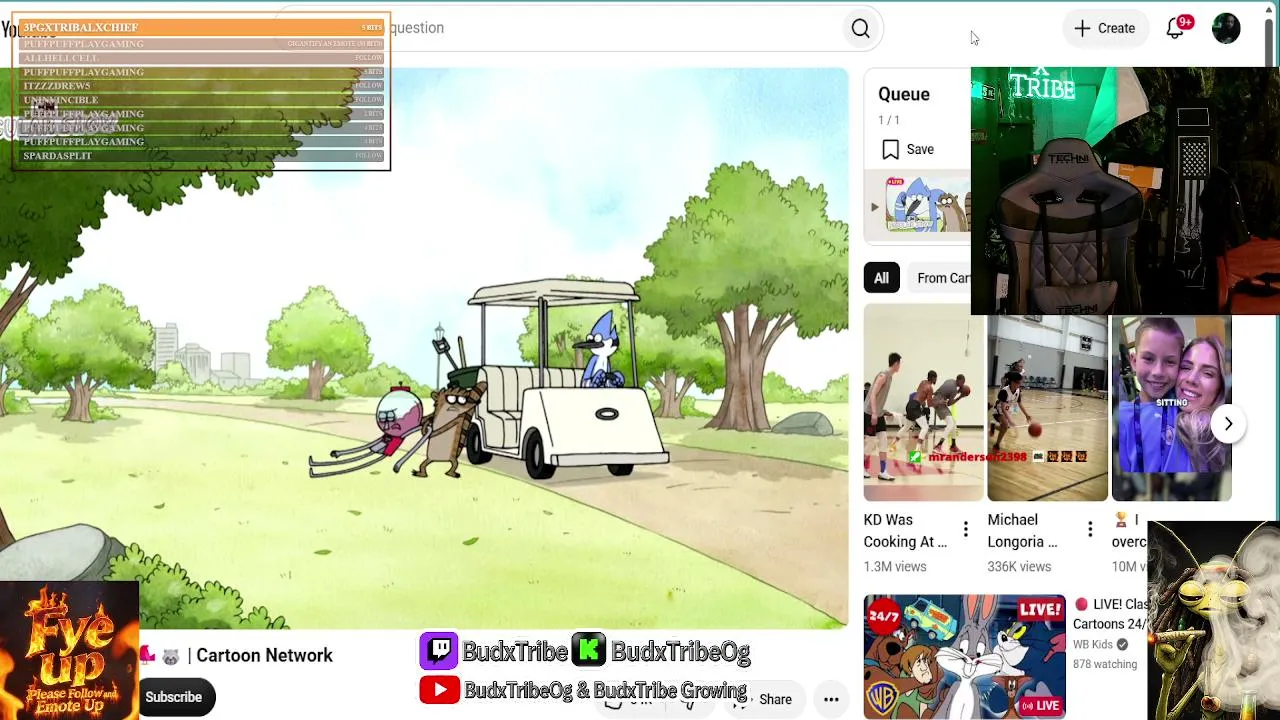The image size is (1280, 720).
Task: Click the Share button below the video
Action: pos(766,700)
